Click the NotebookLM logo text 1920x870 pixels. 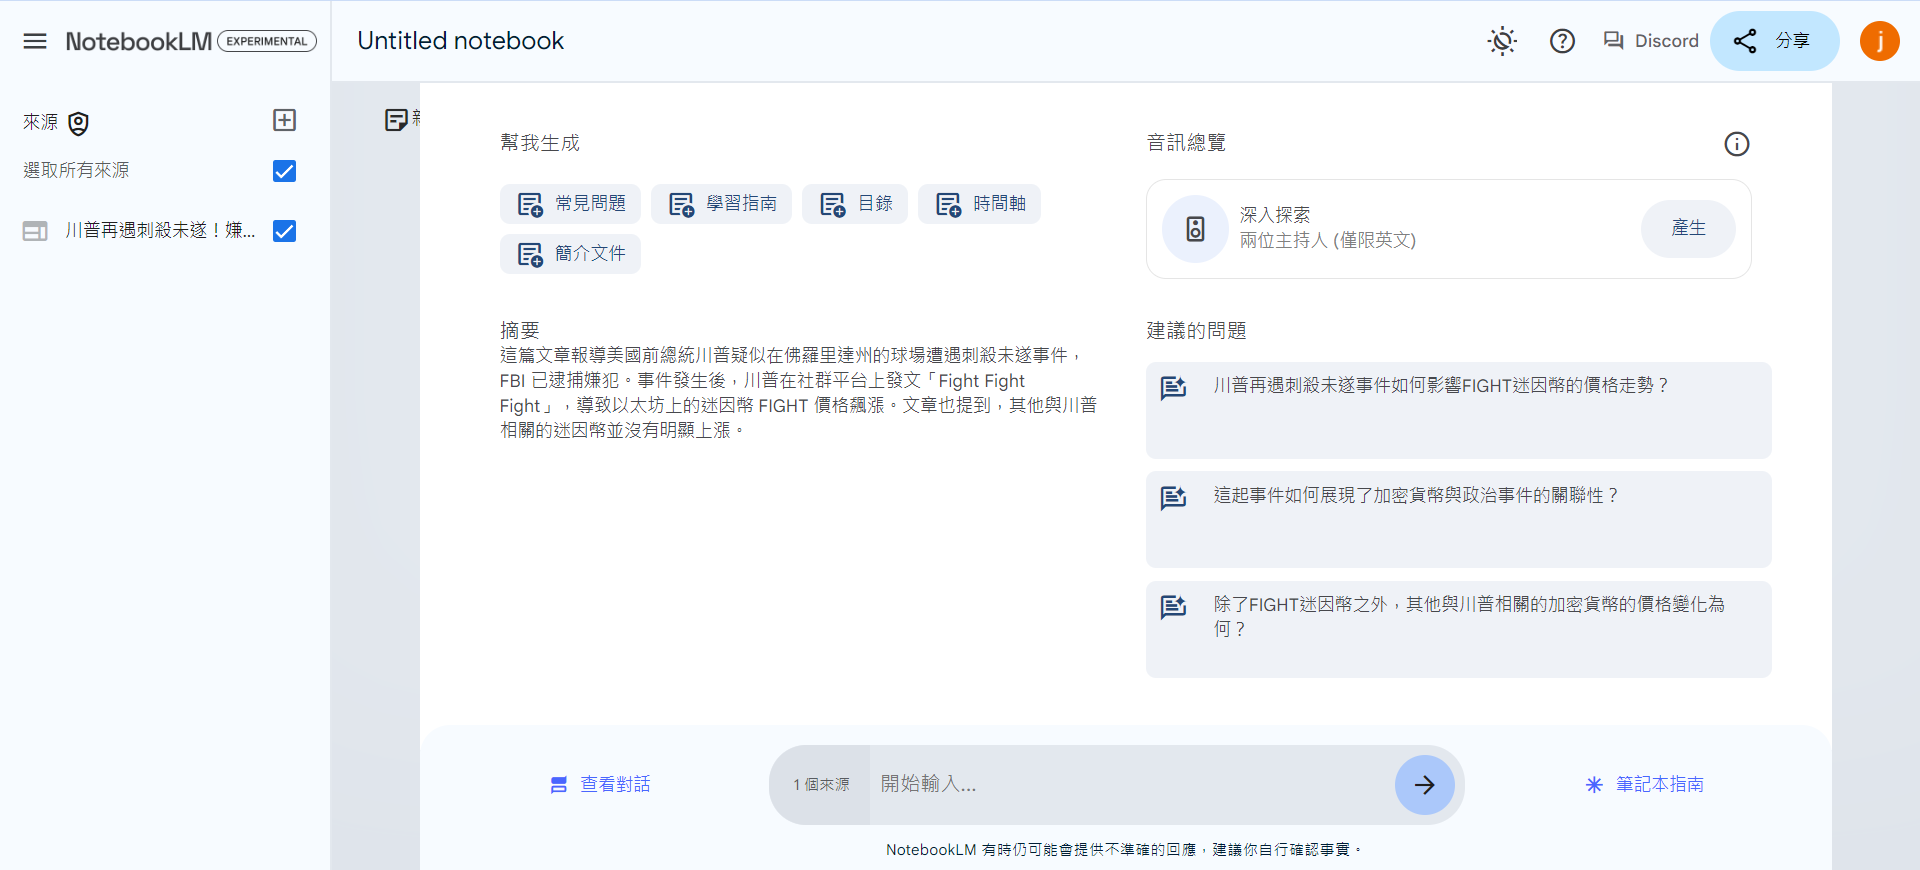[x=139, y=41]
